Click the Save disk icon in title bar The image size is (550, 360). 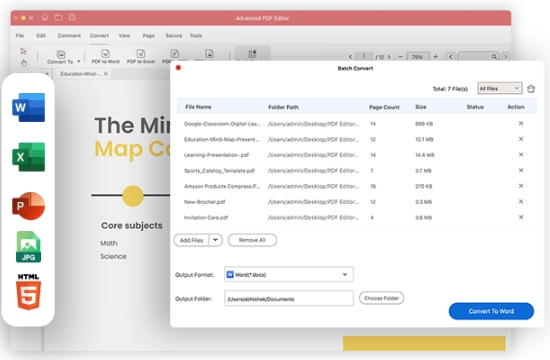72,17
